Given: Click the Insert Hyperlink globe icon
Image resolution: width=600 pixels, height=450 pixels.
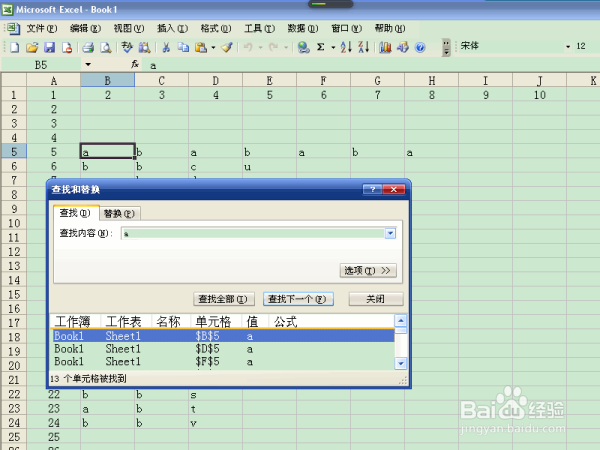Looking at the screenshot, I should [304, 47].
